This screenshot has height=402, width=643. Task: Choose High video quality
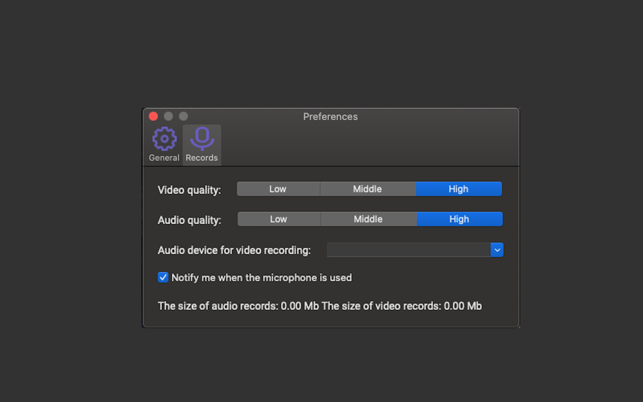coord(458,189)
